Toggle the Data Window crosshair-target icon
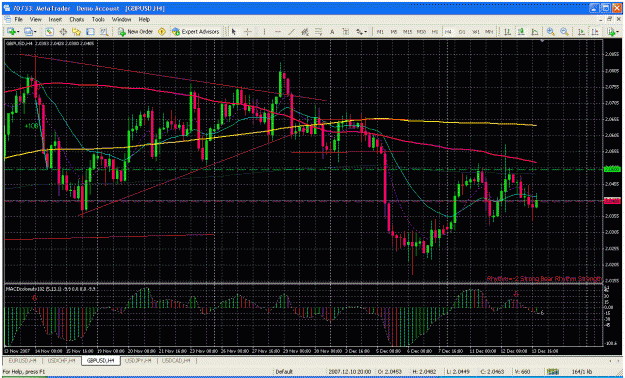 tap(63, 32)
